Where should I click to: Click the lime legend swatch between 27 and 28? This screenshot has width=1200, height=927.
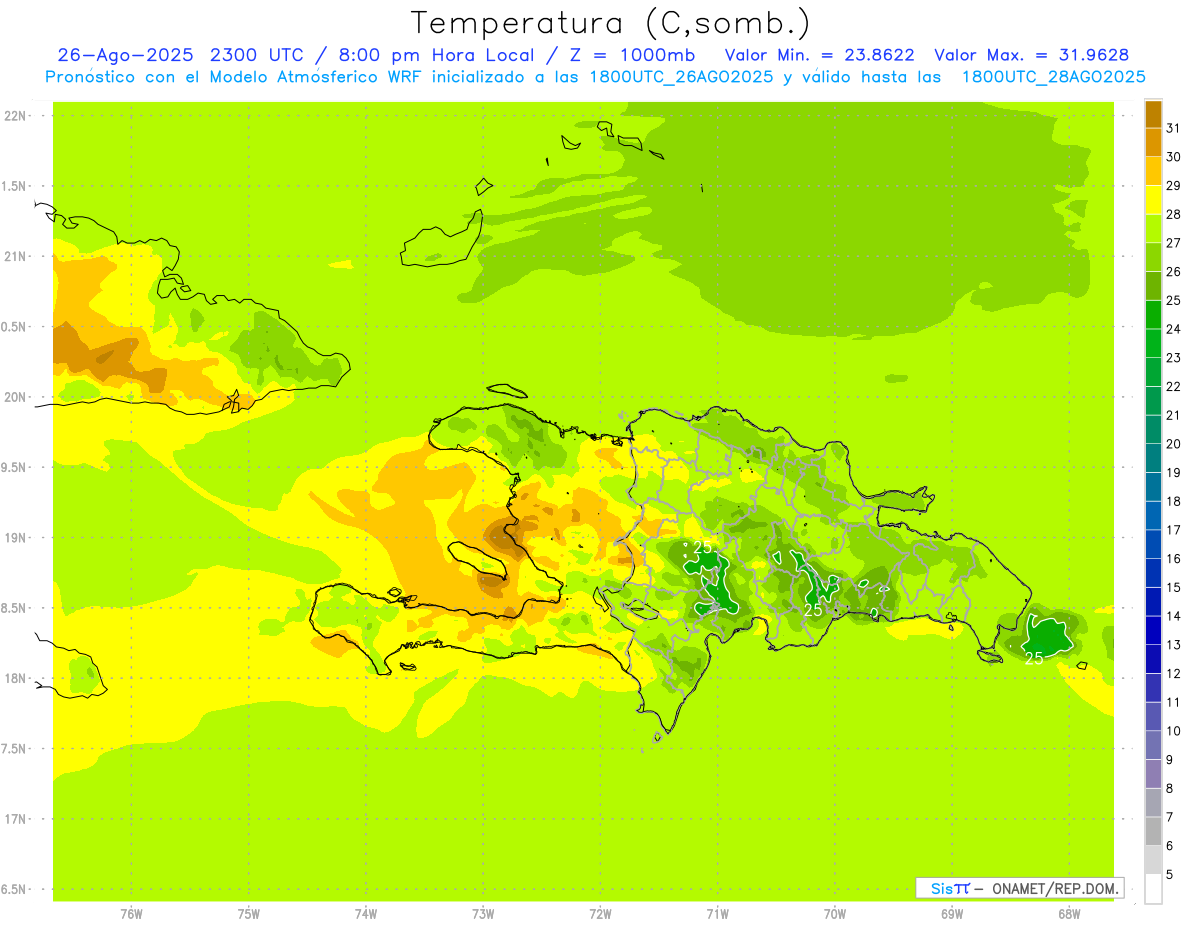pos(1153,229)
